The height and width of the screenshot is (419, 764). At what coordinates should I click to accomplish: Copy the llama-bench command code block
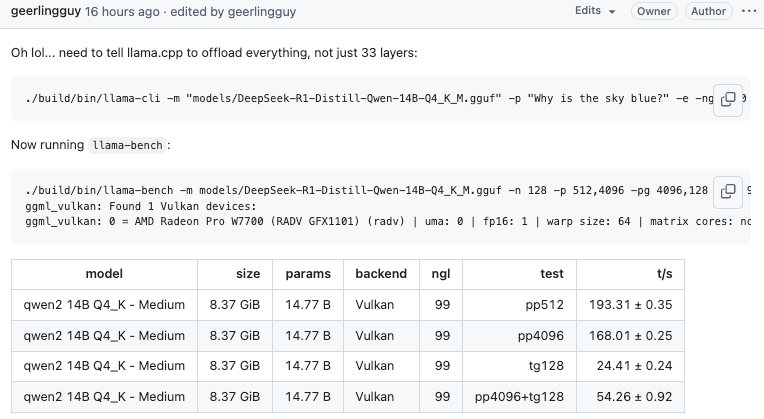(727, 191)
